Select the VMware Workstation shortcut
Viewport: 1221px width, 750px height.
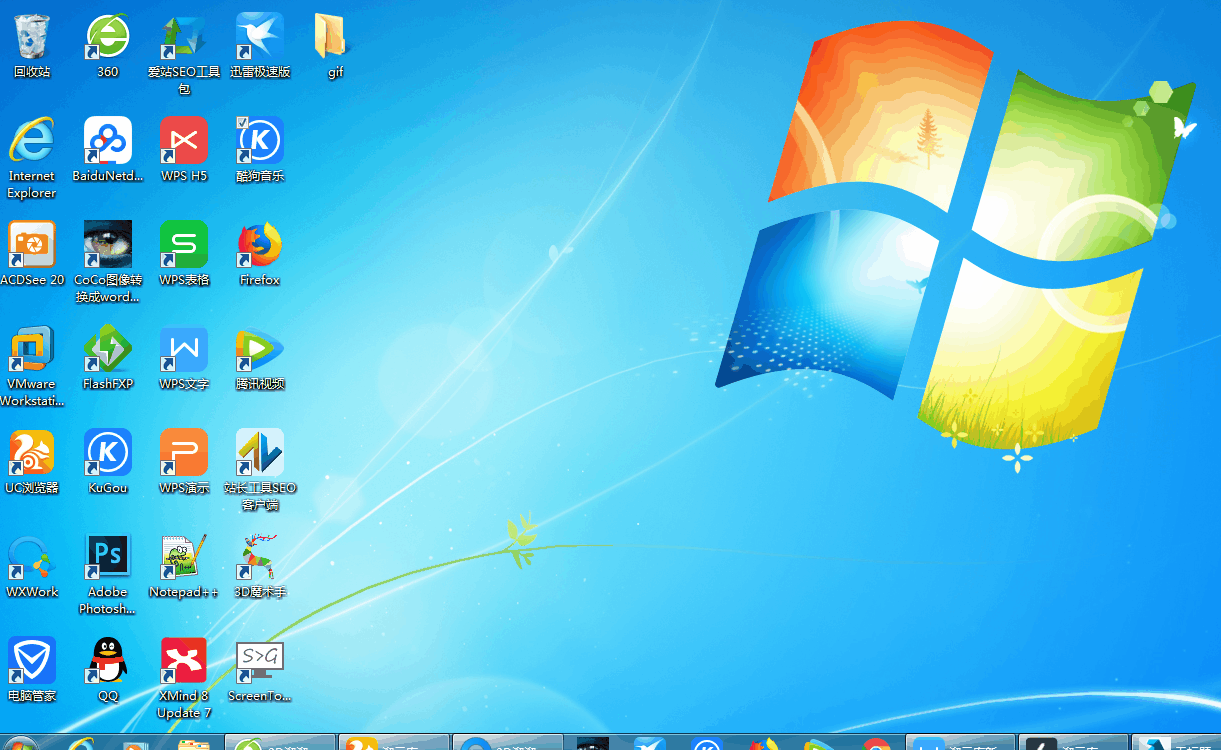[32, 350]
